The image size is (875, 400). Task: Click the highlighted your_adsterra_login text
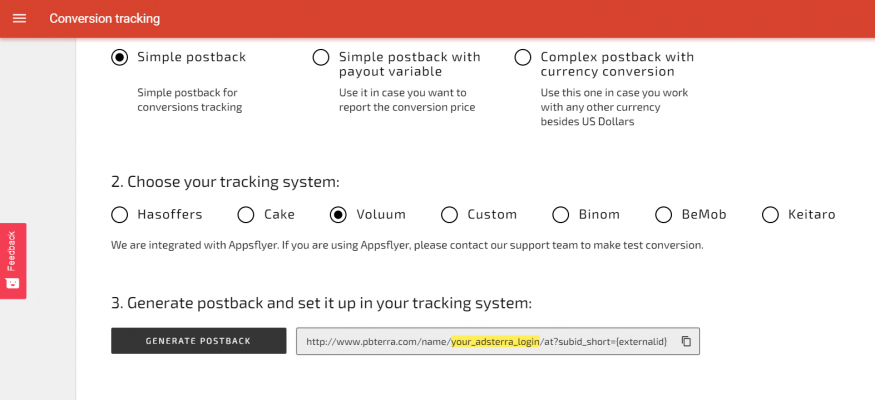(495, 341)
